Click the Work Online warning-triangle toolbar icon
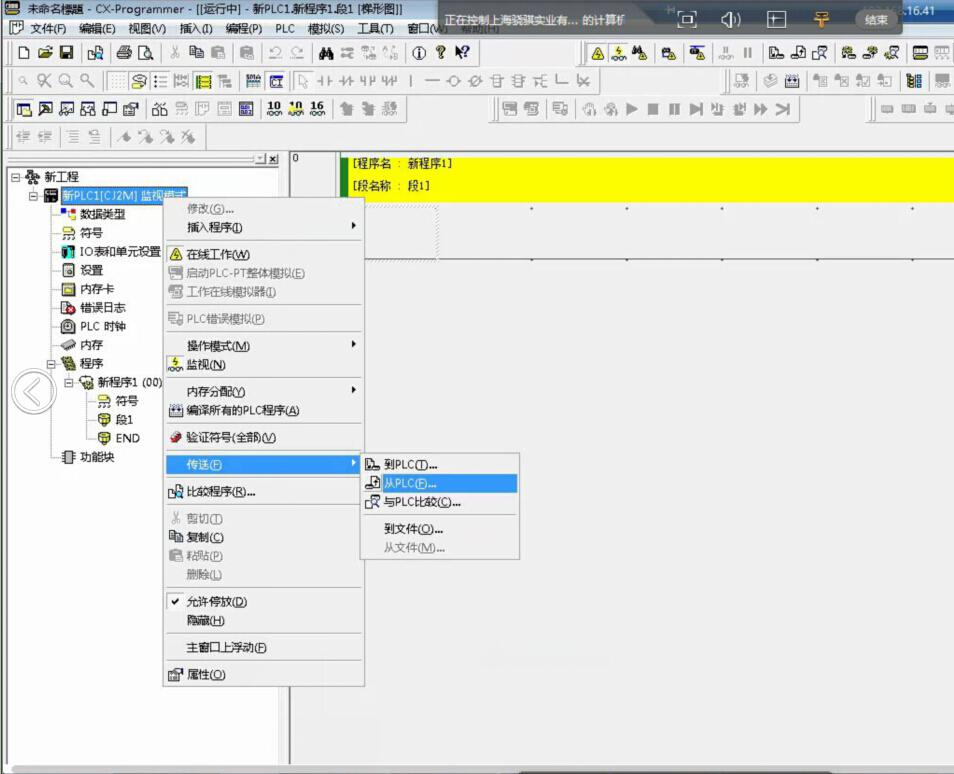954x774 pixels. (x=597, y=53)
